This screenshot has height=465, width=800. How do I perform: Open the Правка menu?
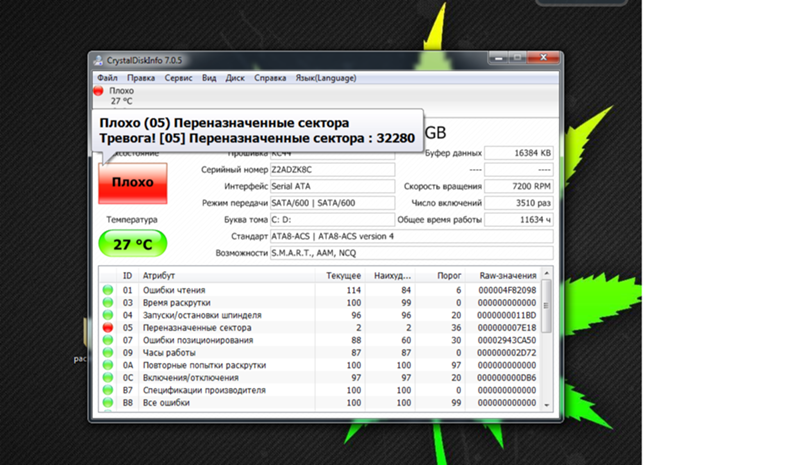pyautogui.click(x=141, y=78)
